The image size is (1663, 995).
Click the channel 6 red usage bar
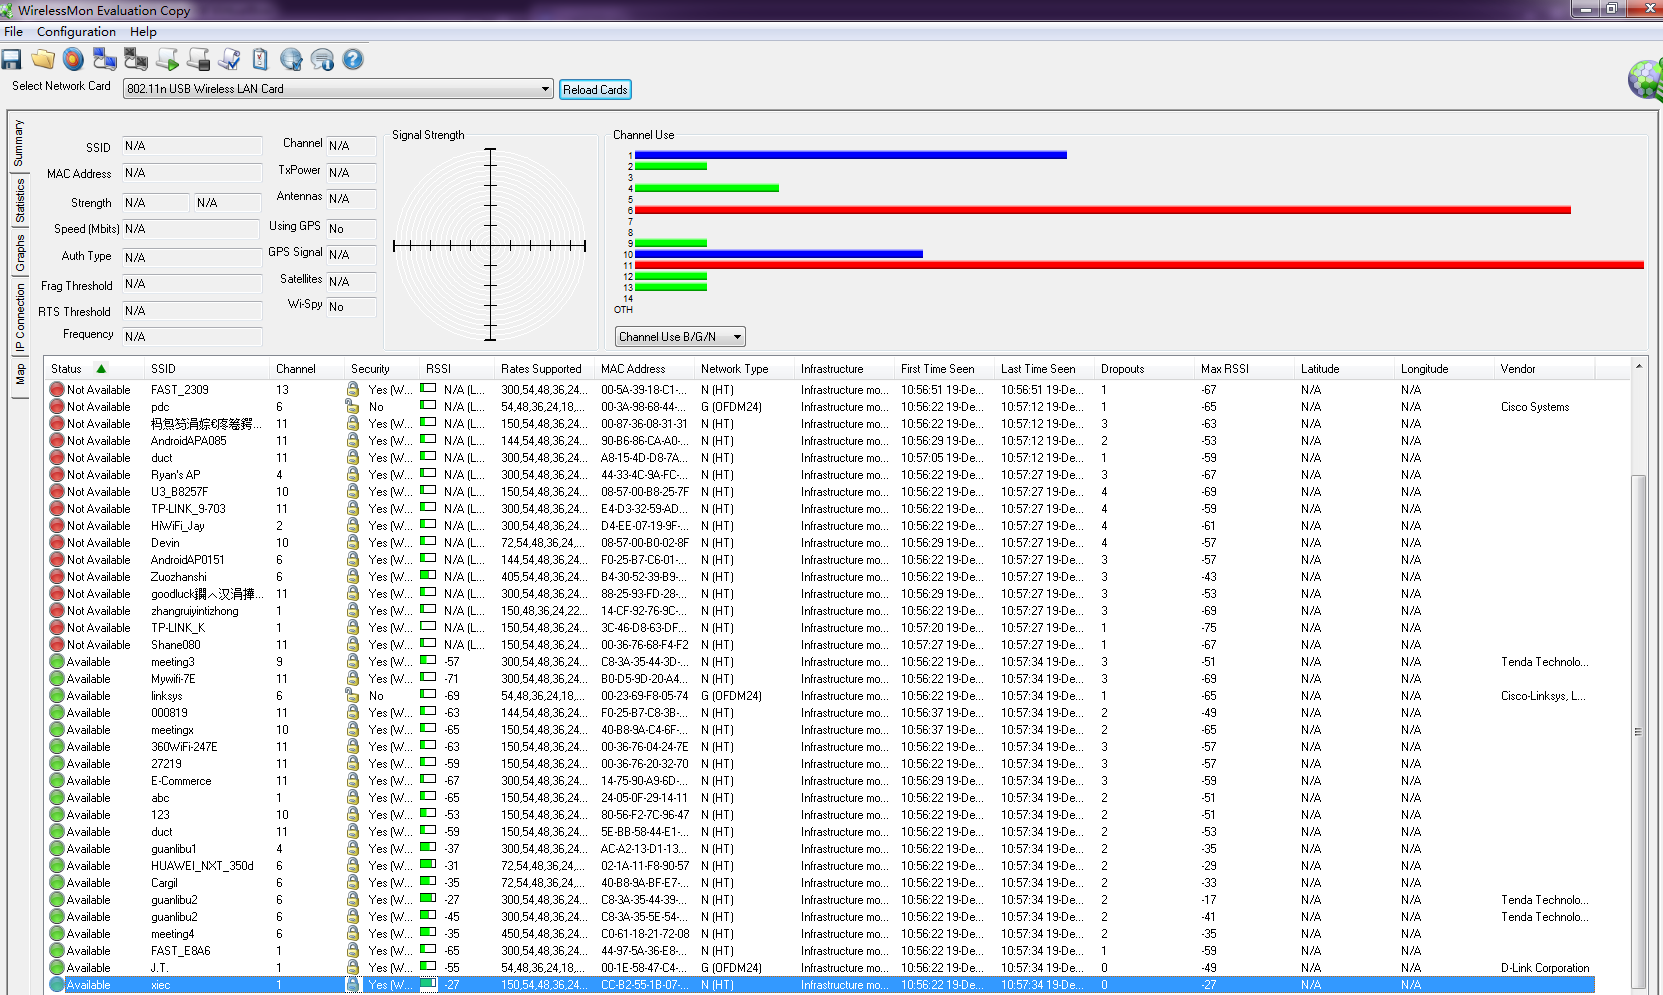click(x=1103, y=210)
